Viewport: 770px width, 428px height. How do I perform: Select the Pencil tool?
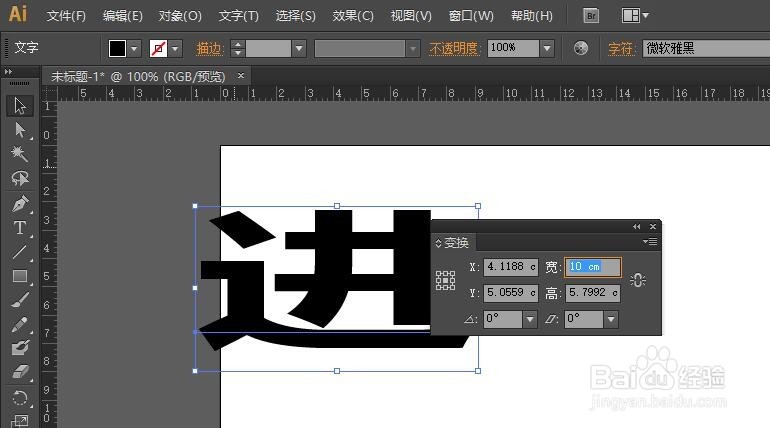tap(20, 324)
